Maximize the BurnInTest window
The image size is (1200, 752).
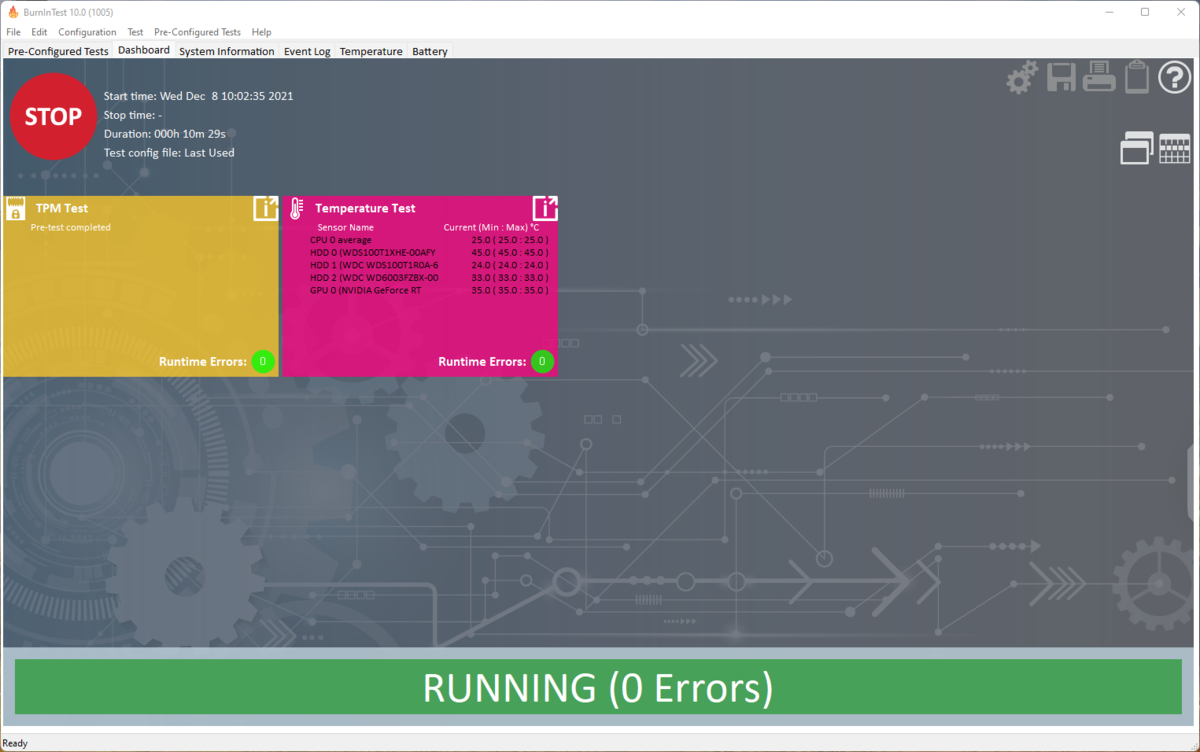coord(1145,12)
